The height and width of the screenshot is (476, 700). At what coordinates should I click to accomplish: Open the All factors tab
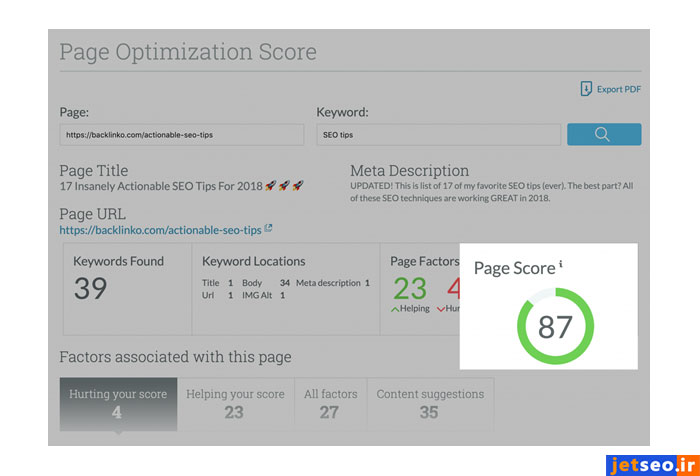[329, 403]
